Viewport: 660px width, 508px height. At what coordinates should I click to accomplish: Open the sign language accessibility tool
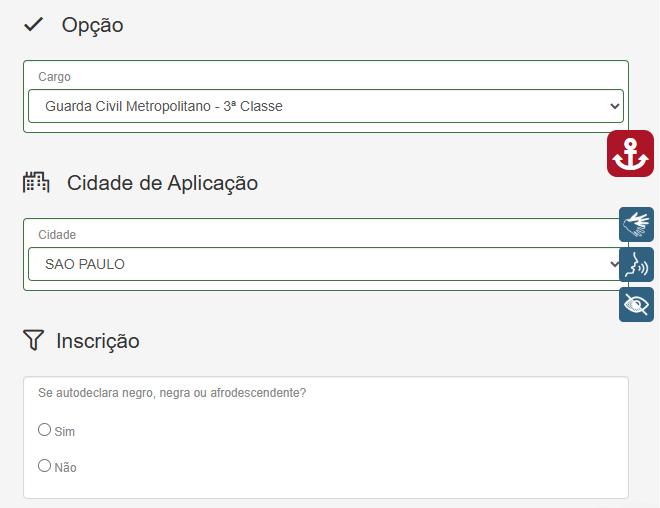[x=636, y=225]
